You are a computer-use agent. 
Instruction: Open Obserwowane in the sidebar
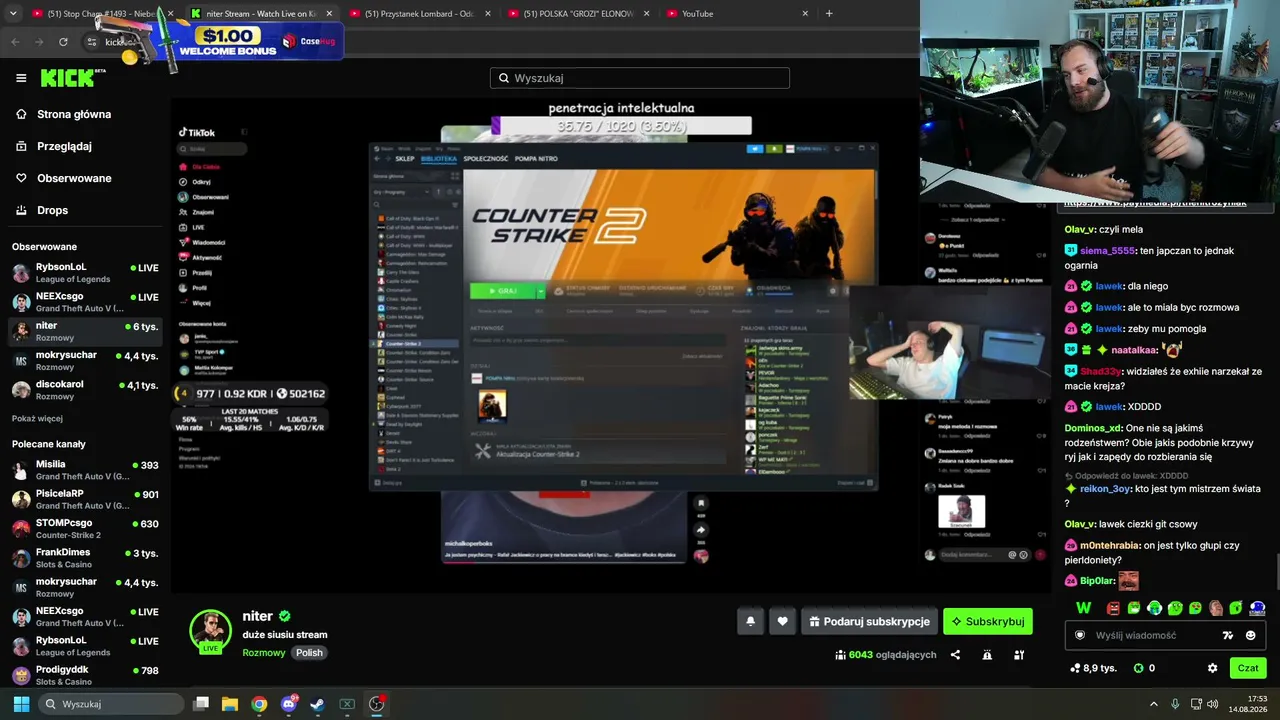74,178
